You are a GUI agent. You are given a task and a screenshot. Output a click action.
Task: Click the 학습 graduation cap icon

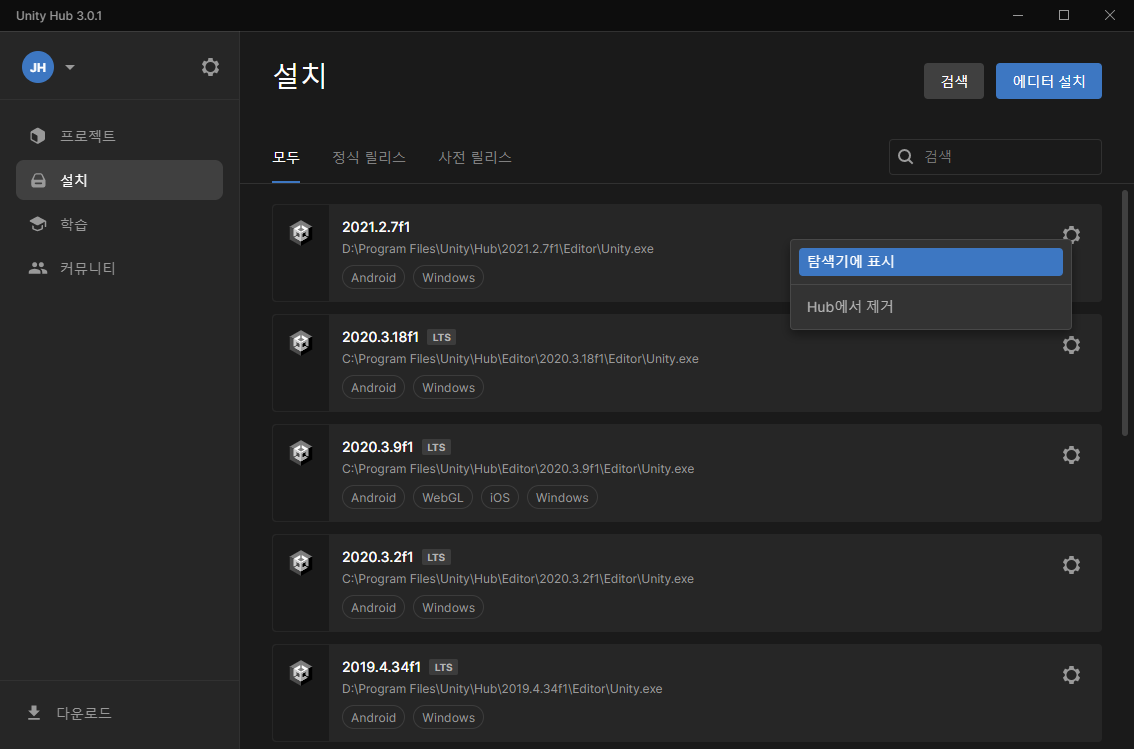click(38, 224)
